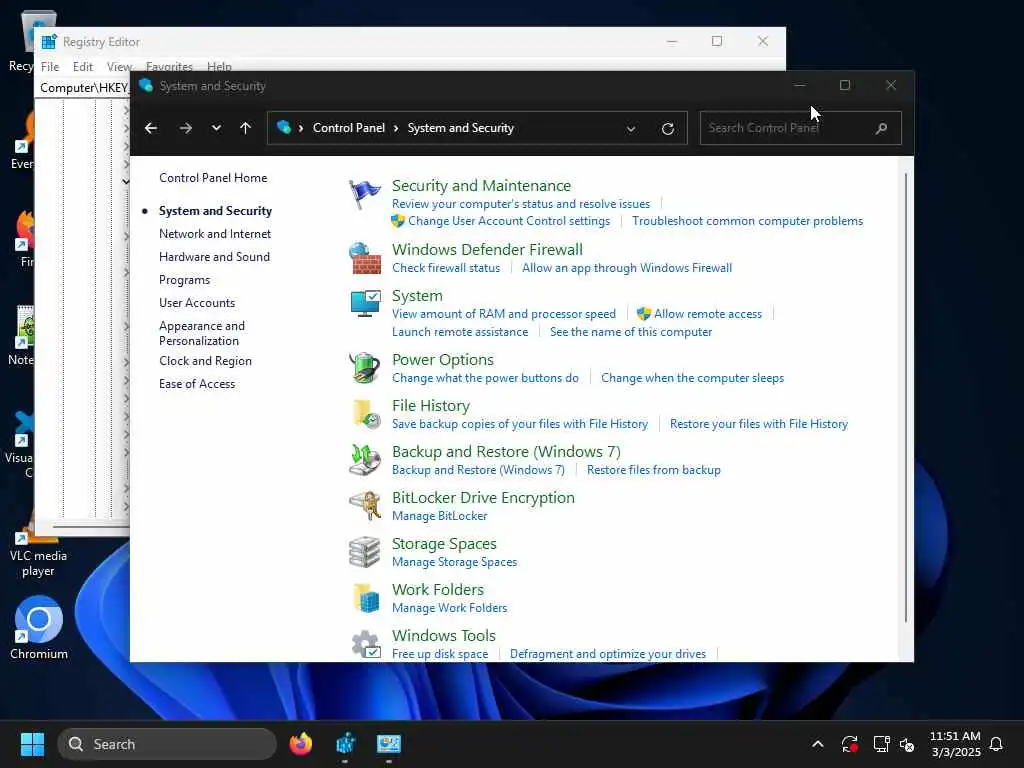Click Change when the computer sleeps
Image resolution: width=1024 pixels, height=768 pixels.
692,378
